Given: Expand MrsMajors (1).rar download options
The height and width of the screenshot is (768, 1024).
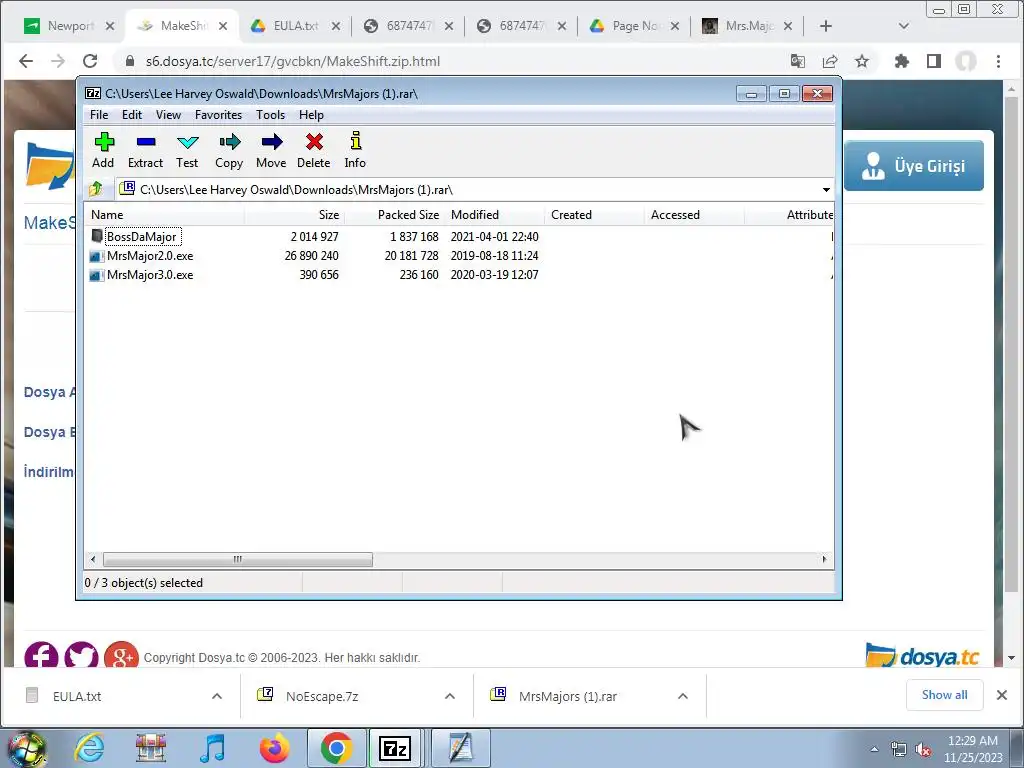Looking at the screenshot, I should pyautogui.click(x=683, y=696).
